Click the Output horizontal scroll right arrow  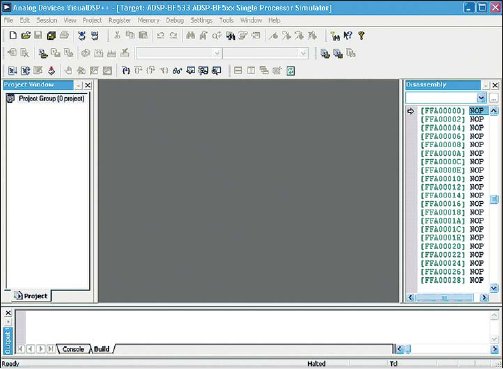(494, 349)
